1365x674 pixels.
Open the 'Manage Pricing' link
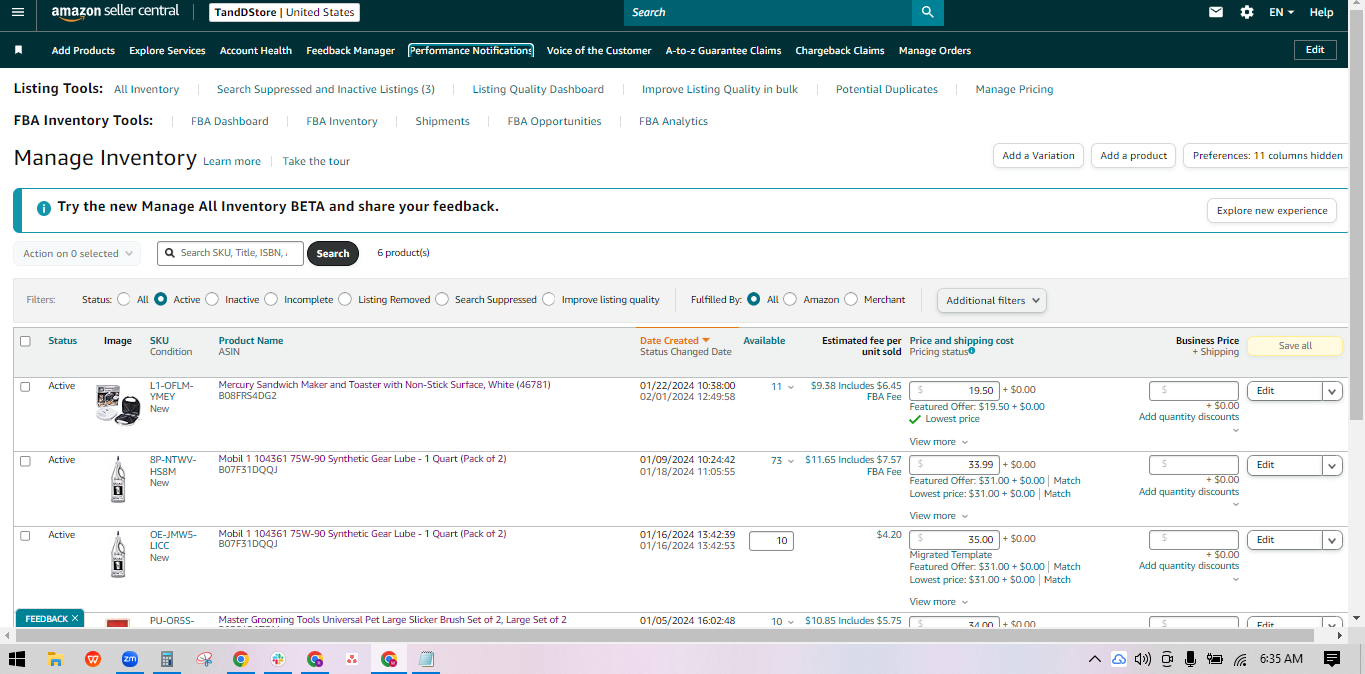pyautogui.click(x=1014, y=89)
